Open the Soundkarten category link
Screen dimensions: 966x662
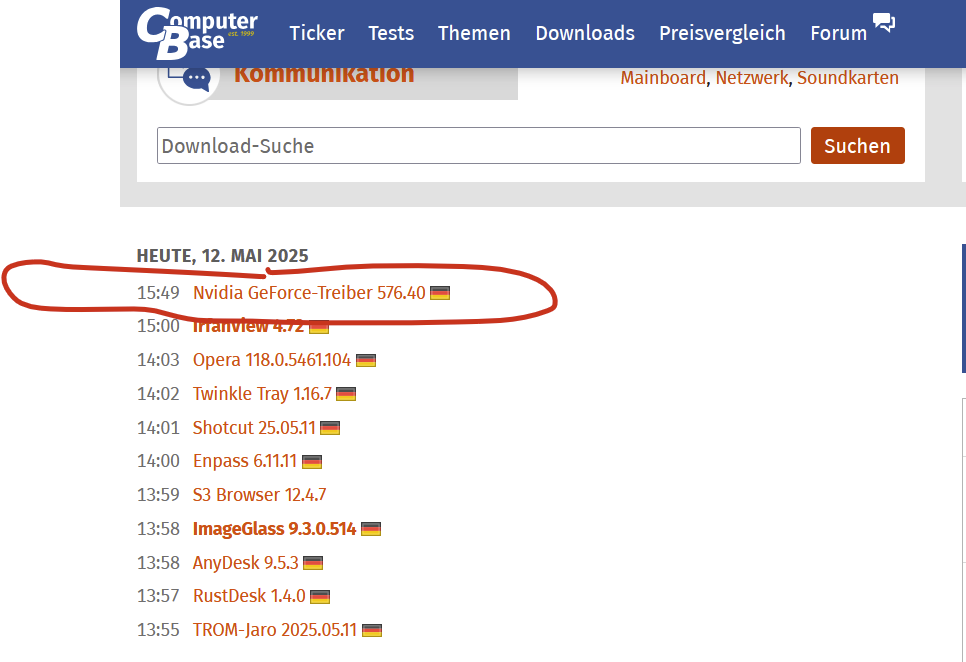[x=848, y=78]
